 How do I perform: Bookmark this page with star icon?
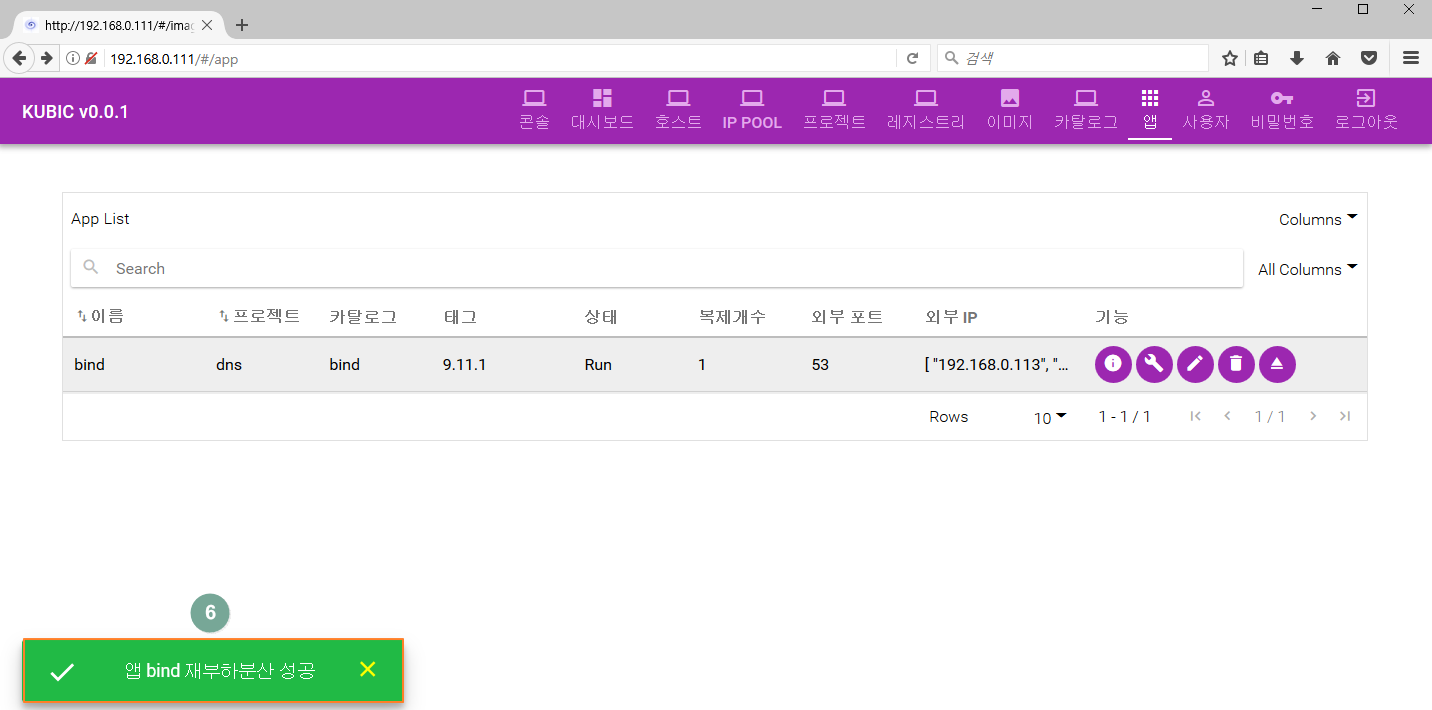click(1230, 58)
